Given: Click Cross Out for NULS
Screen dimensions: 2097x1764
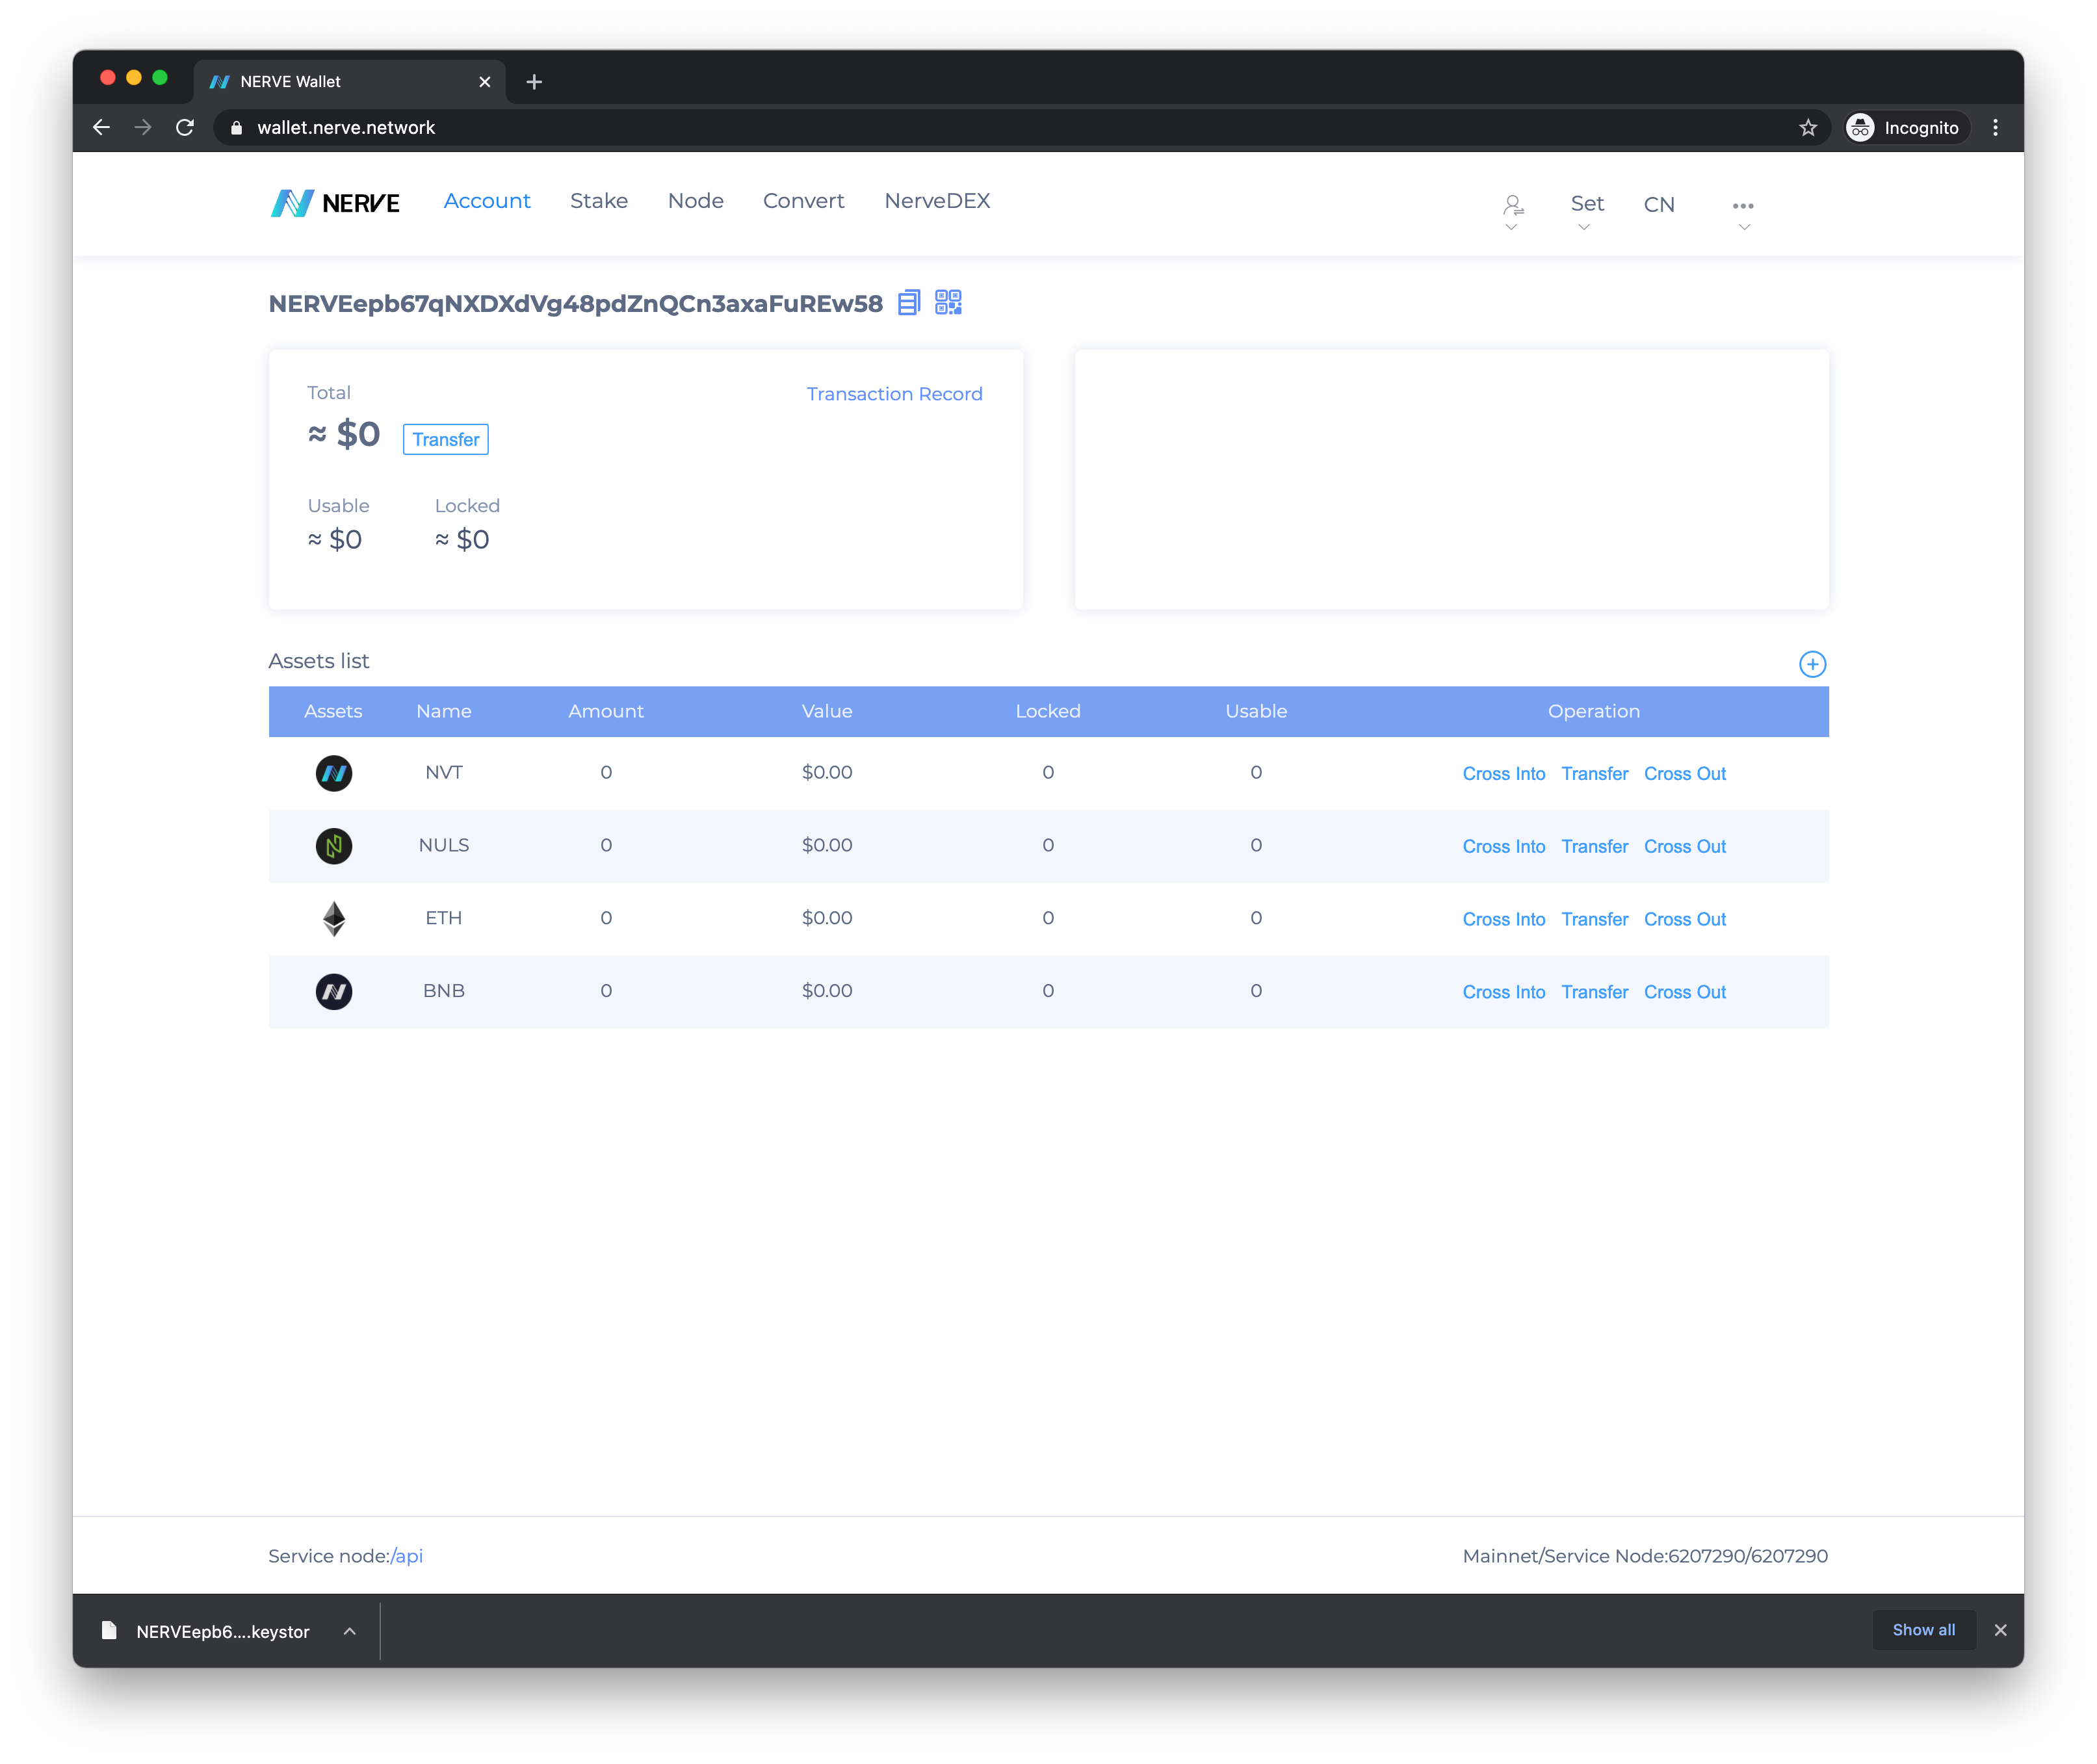Looking at the screenshot, I should 1685,847.
